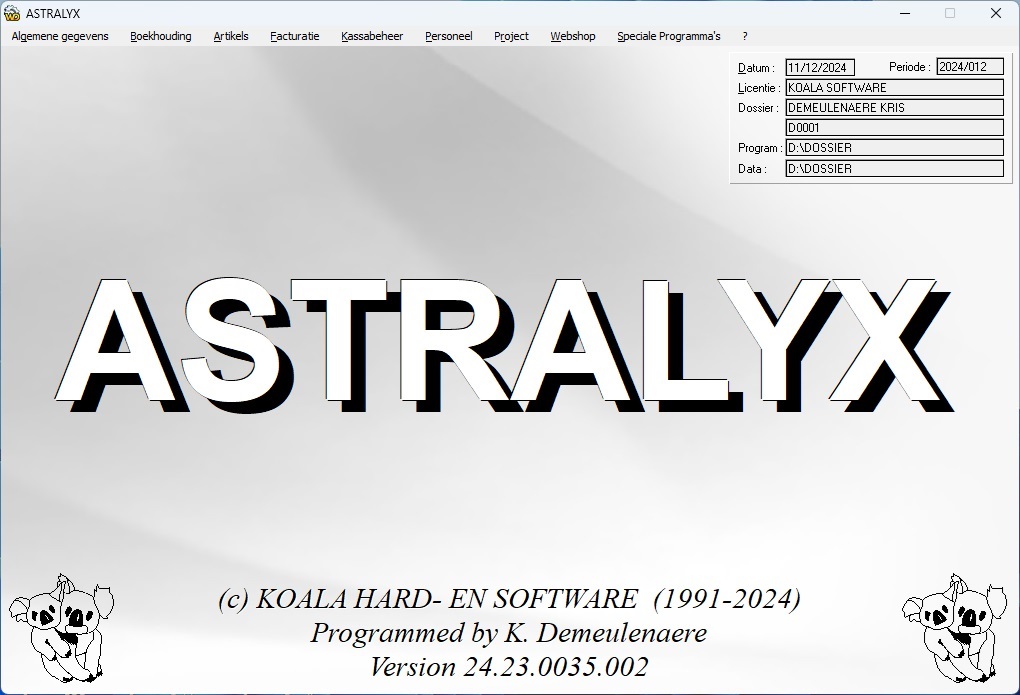The image size is (1020, 695).
Task: Click the Program label
Action: (760, 148)
